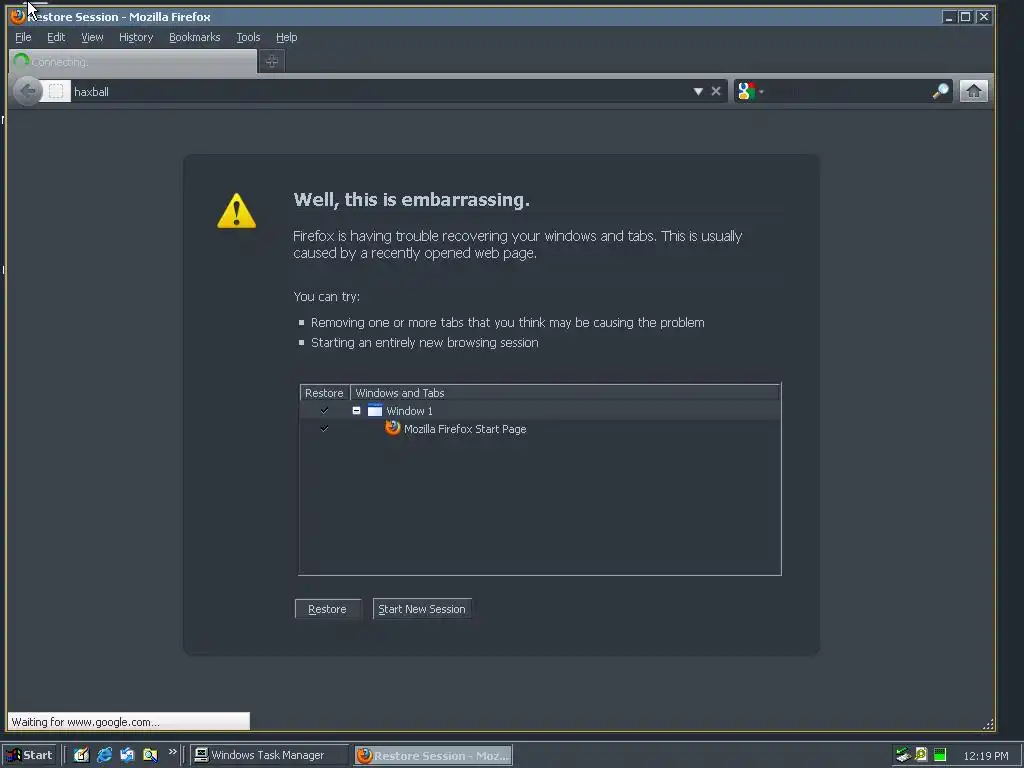
Task: Uncheck restore for Mozilla Firefox Start Page
Action: [324, 428]
